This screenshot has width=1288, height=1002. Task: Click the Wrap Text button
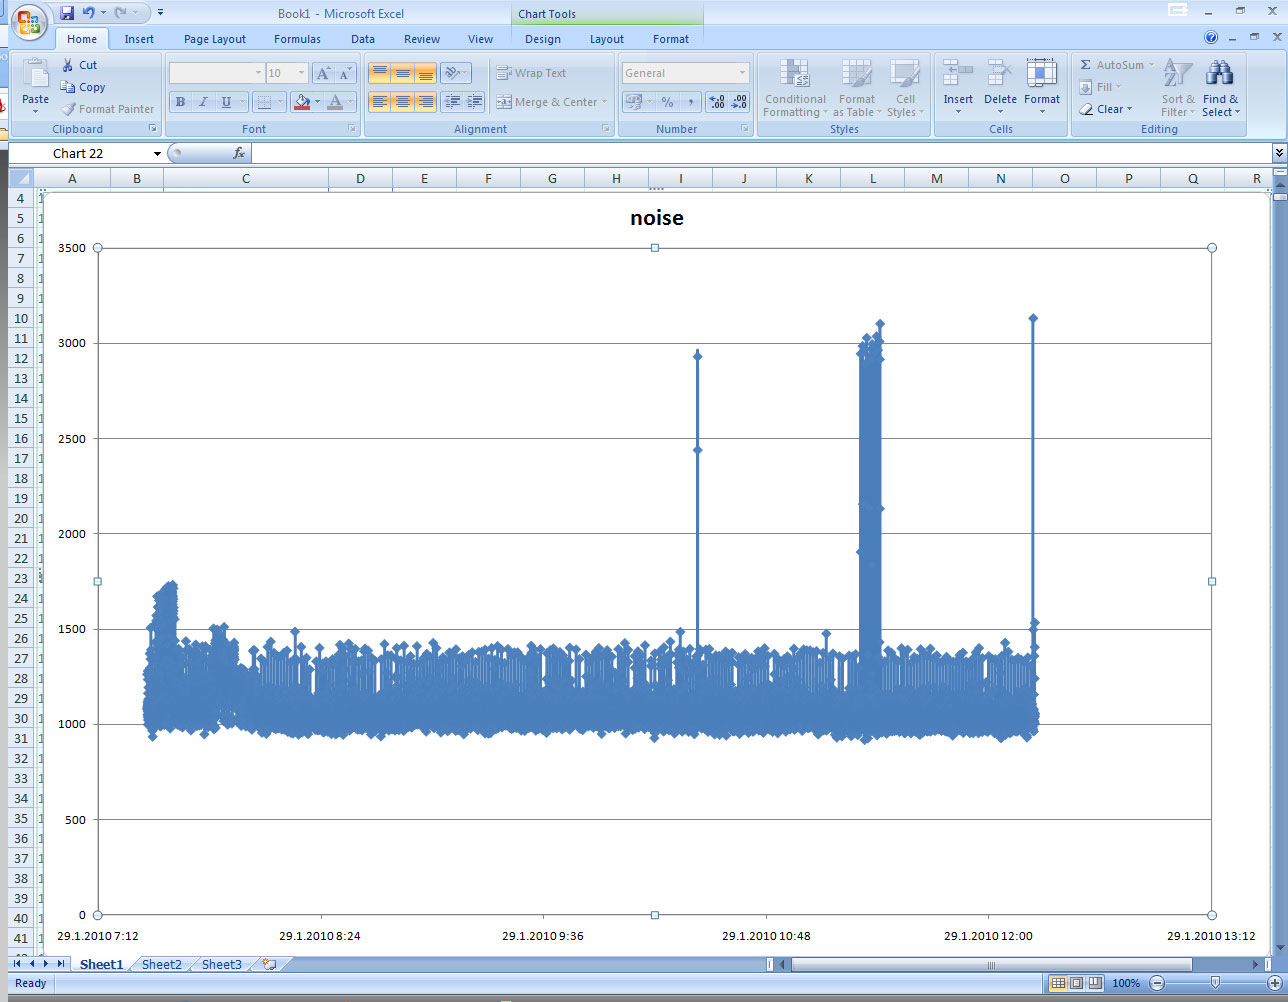click(x=532, y=73)
